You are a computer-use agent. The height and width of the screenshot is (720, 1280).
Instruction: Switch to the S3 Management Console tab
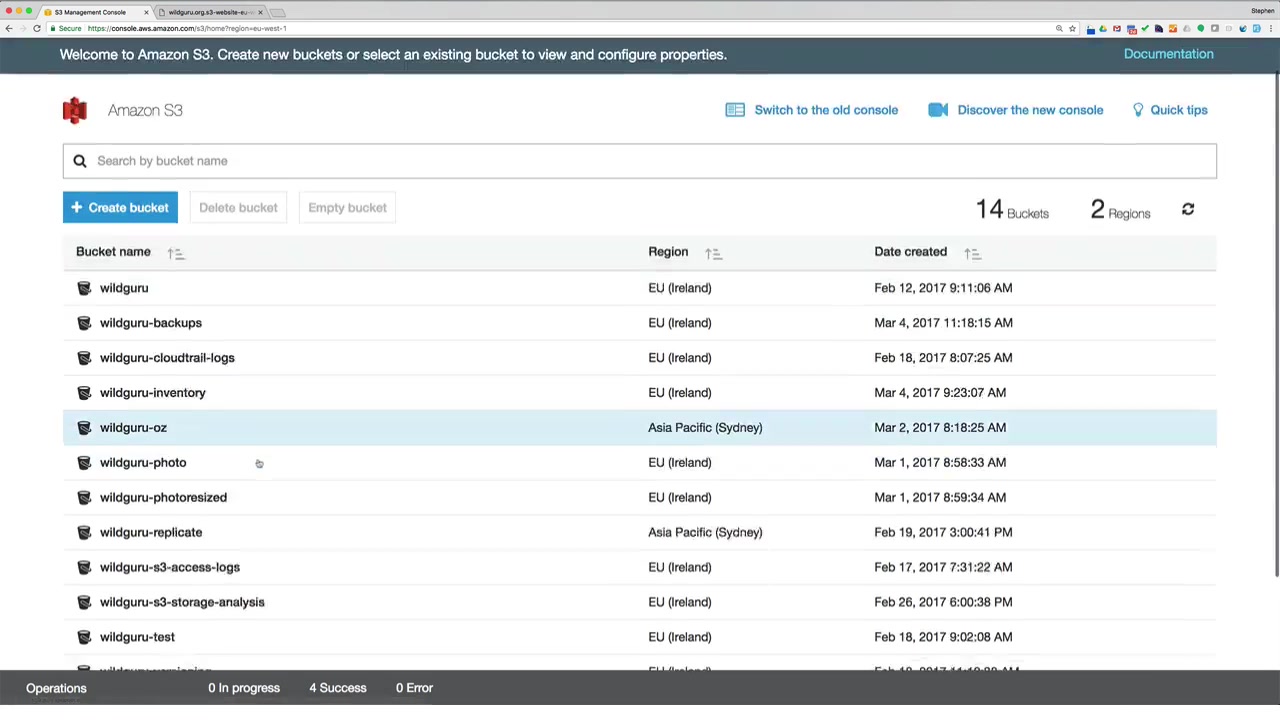96,12
